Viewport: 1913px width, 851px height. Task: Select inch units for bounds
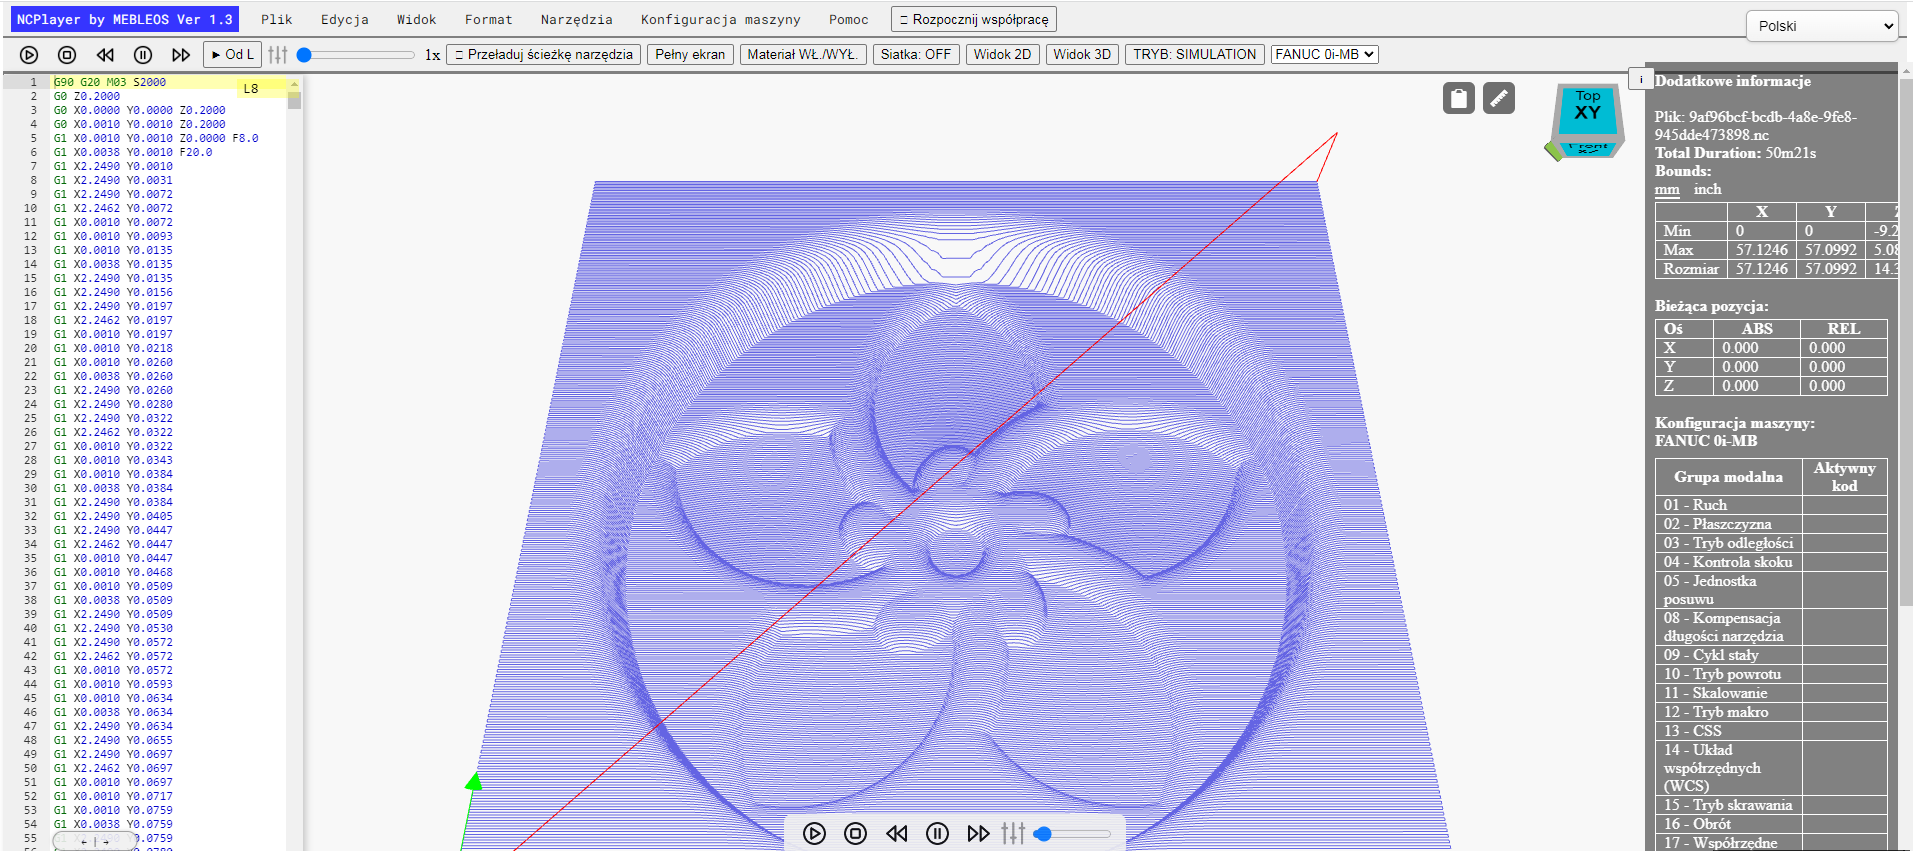(1707, 189)
